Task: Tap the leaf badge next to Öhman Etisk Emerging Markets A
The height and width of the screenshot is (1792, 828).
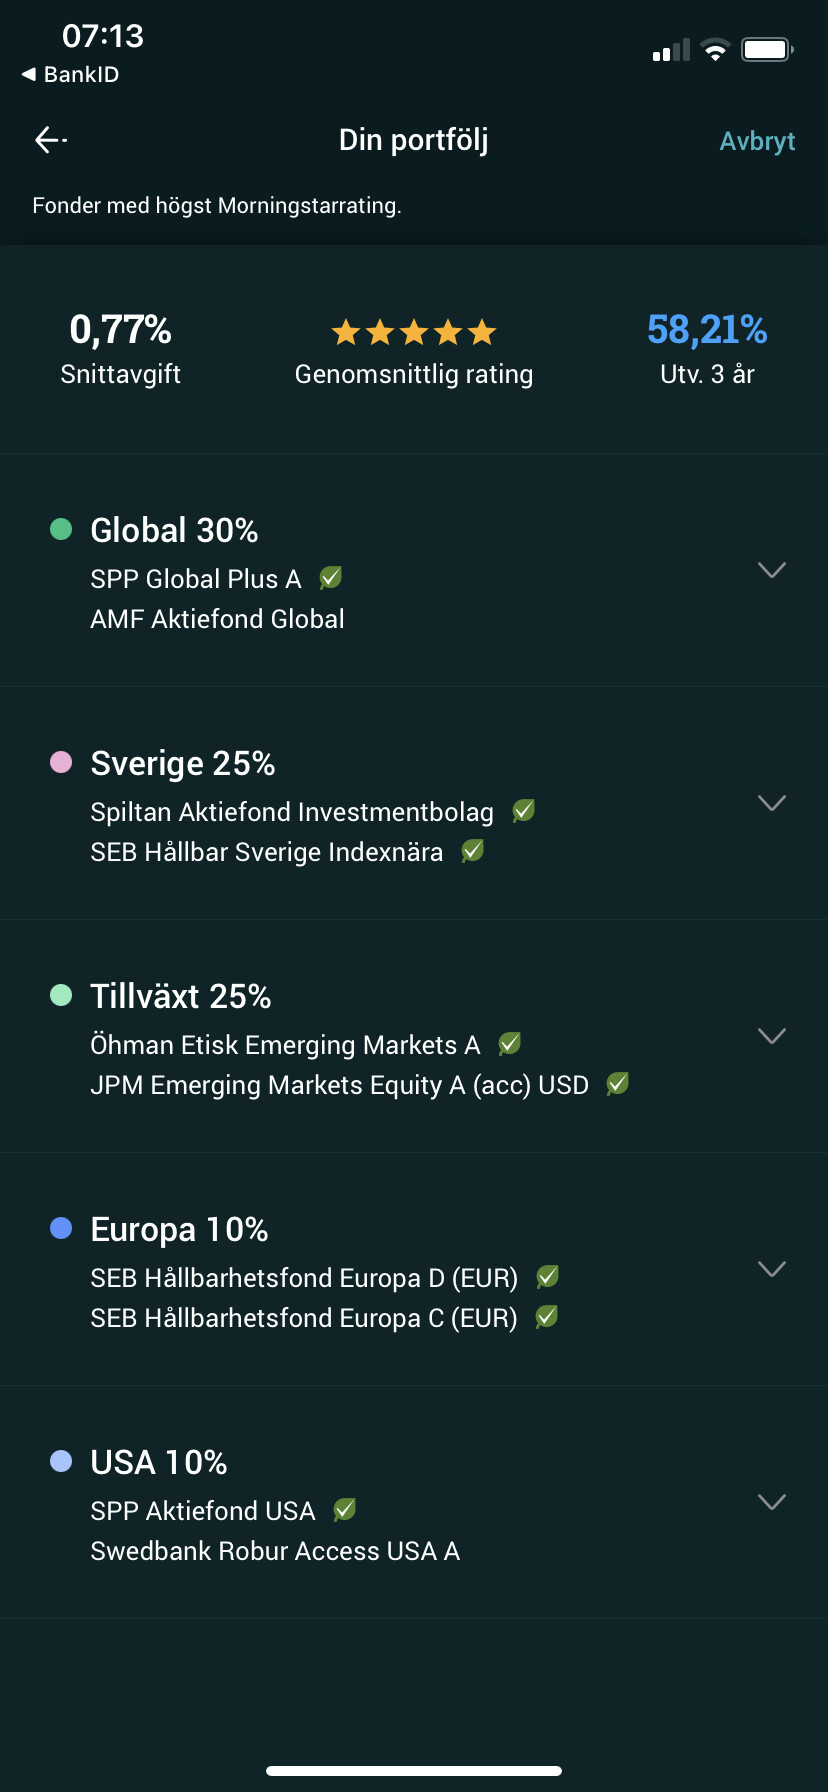Action: tap(509, 1044)
